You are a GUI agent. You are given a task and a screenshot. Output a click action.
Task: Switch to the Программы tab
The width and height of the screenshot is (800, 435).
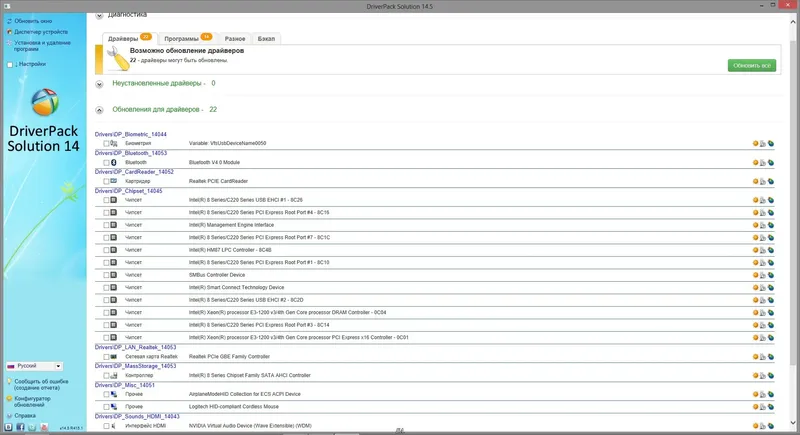click(x=187, y=38)
